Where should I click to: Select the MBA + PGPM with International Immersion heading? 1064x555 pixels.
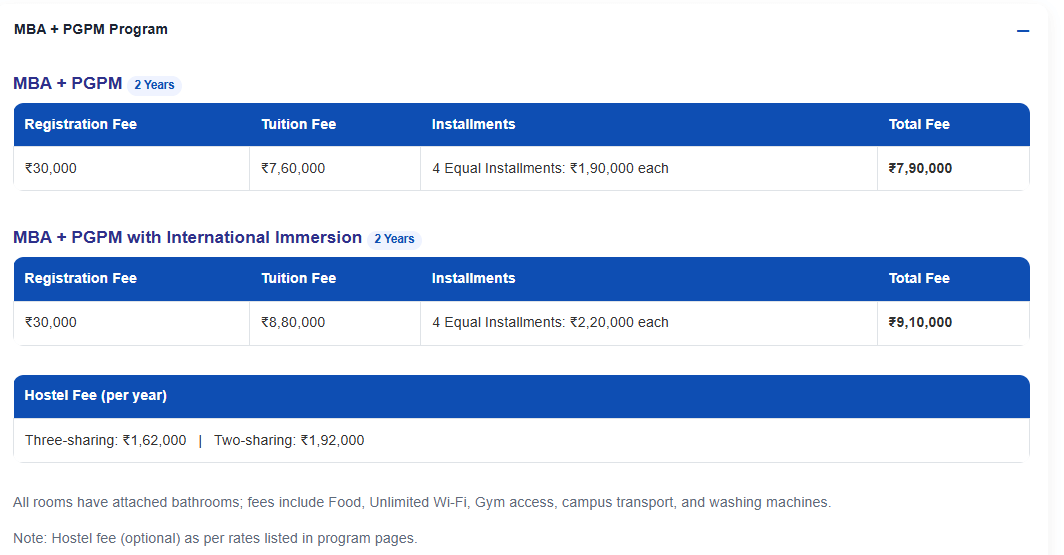point(187,238)
